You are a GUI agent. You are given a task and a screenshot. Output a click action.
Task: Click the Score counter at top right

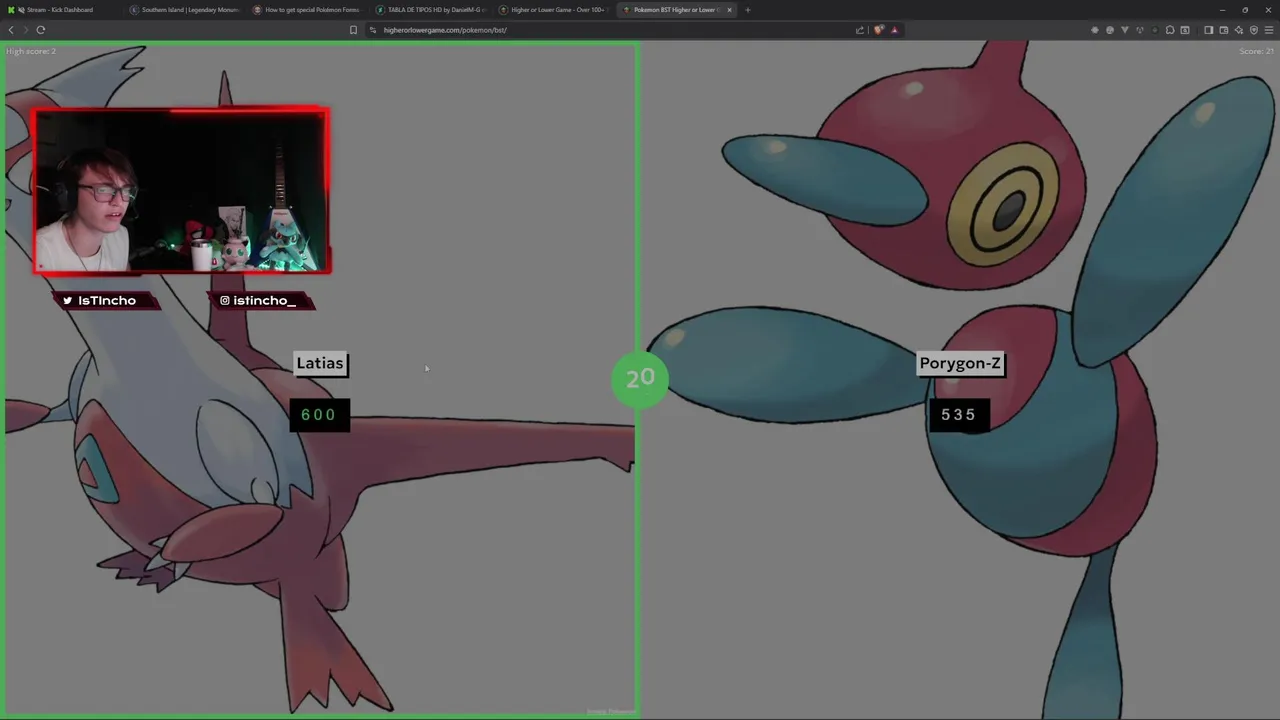coord(1256,51)
